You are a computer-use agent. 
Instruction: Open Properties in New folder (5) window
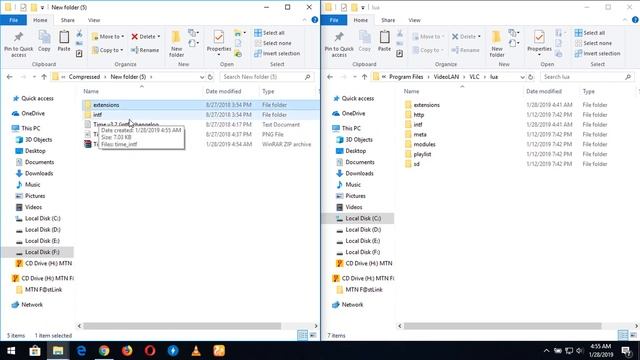(219, 42)
